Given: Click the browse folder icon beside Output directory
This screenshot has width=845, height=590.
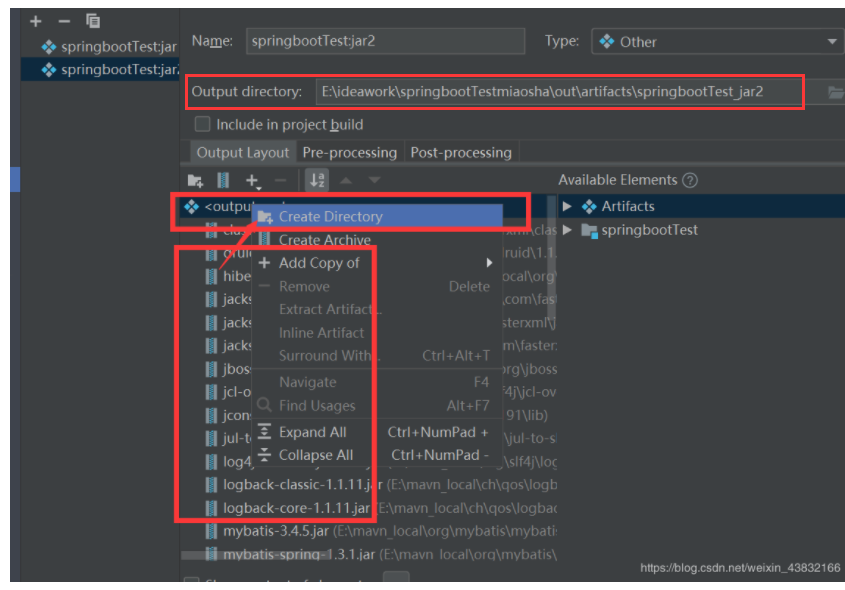Looking at the screenshot, I should pos(831,91).
